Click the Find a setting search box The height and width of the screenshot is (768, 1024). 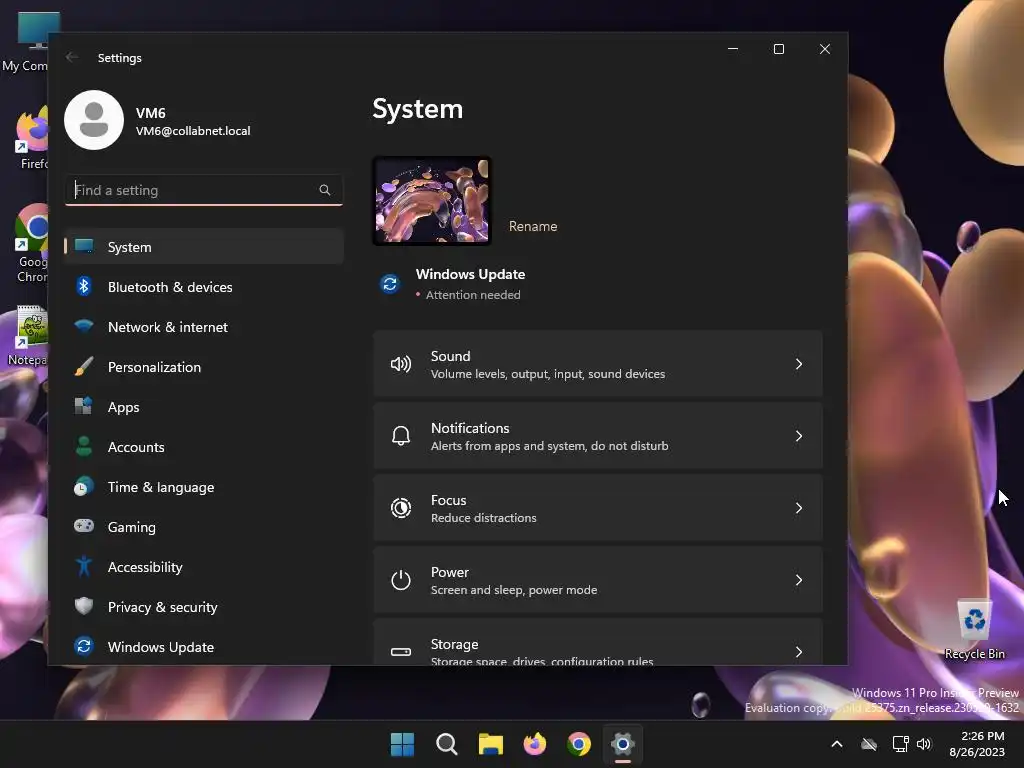coord(204,190)
